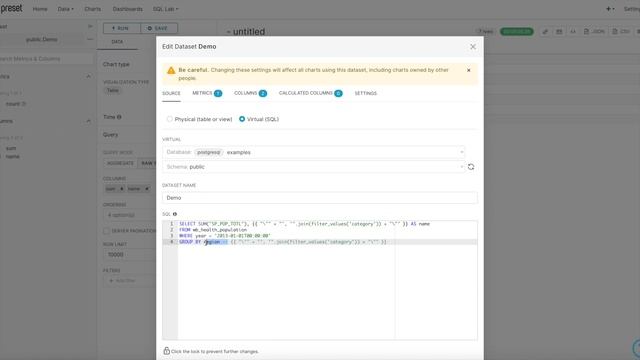Screen dimensions: 640x360
Task: Open the Row Limit 10000 dropdown
Action: click(x=129, y=255)
